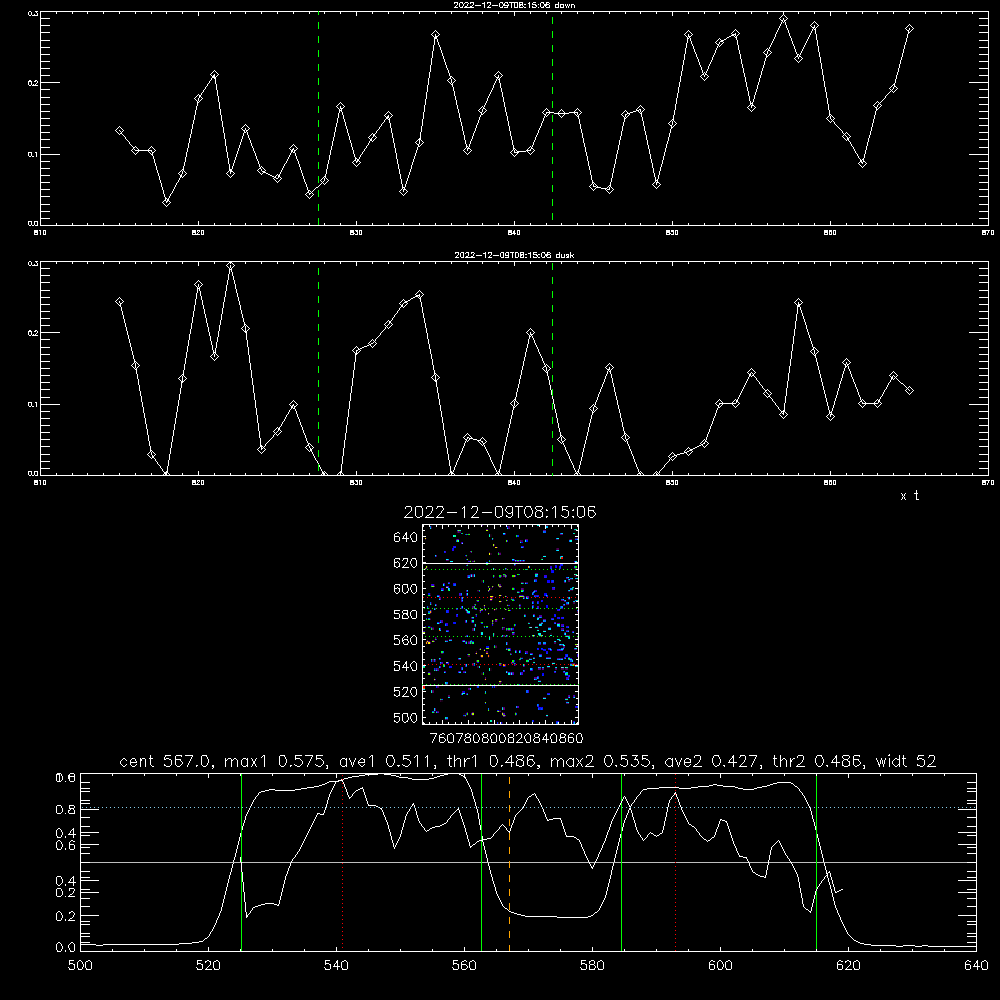The width and height of the screenshot is (1000, 1000).
Task: Click the 600 label on the bottom profile x-axis
Action: 721,966
